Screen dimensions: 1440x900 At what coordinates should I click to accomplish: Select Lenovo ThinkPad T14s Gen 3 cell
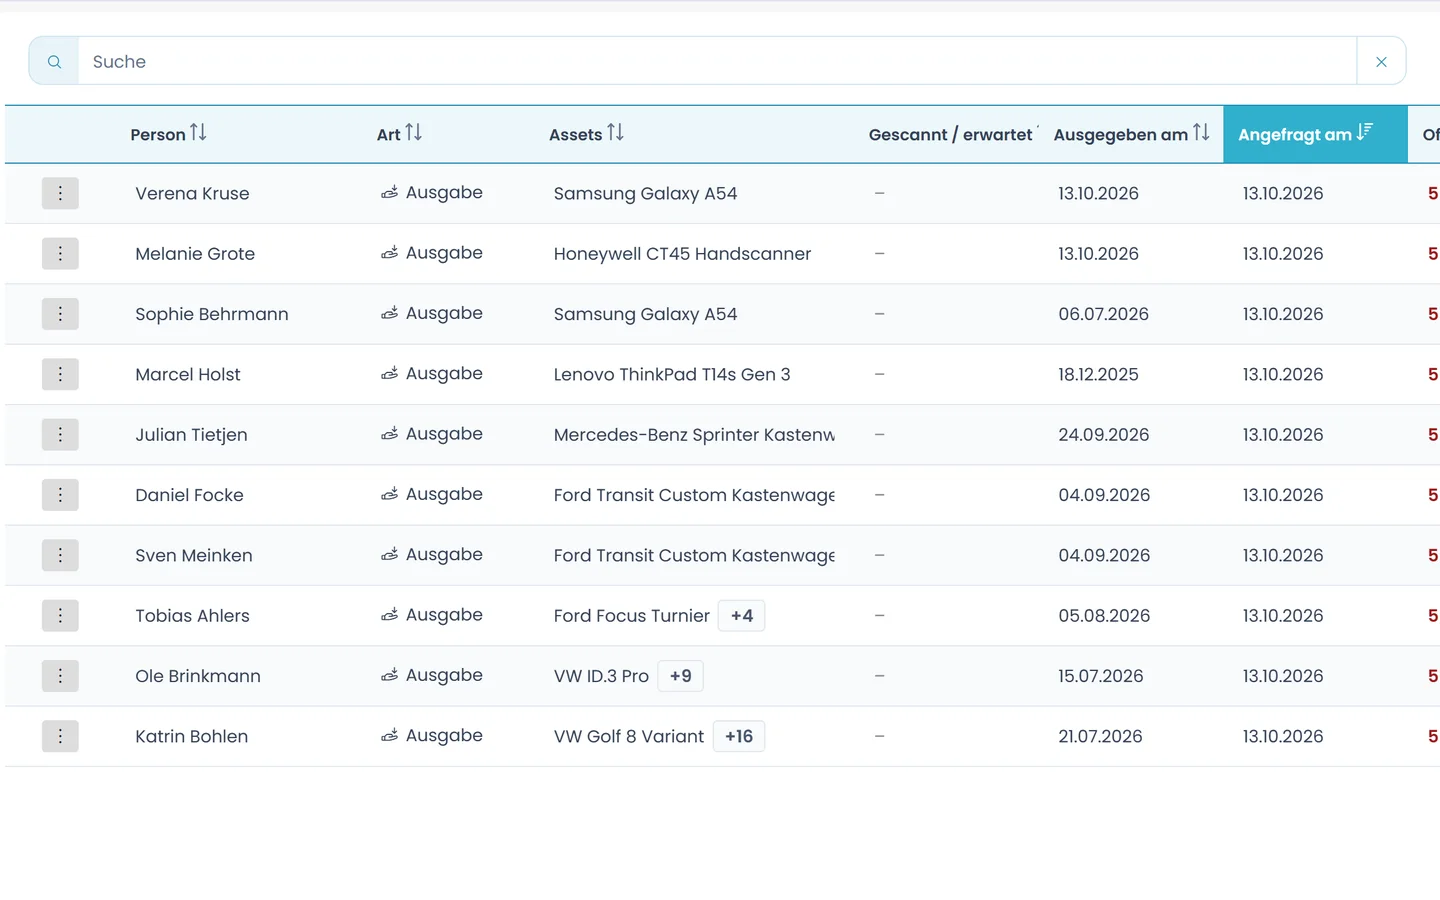coord(672,374)
